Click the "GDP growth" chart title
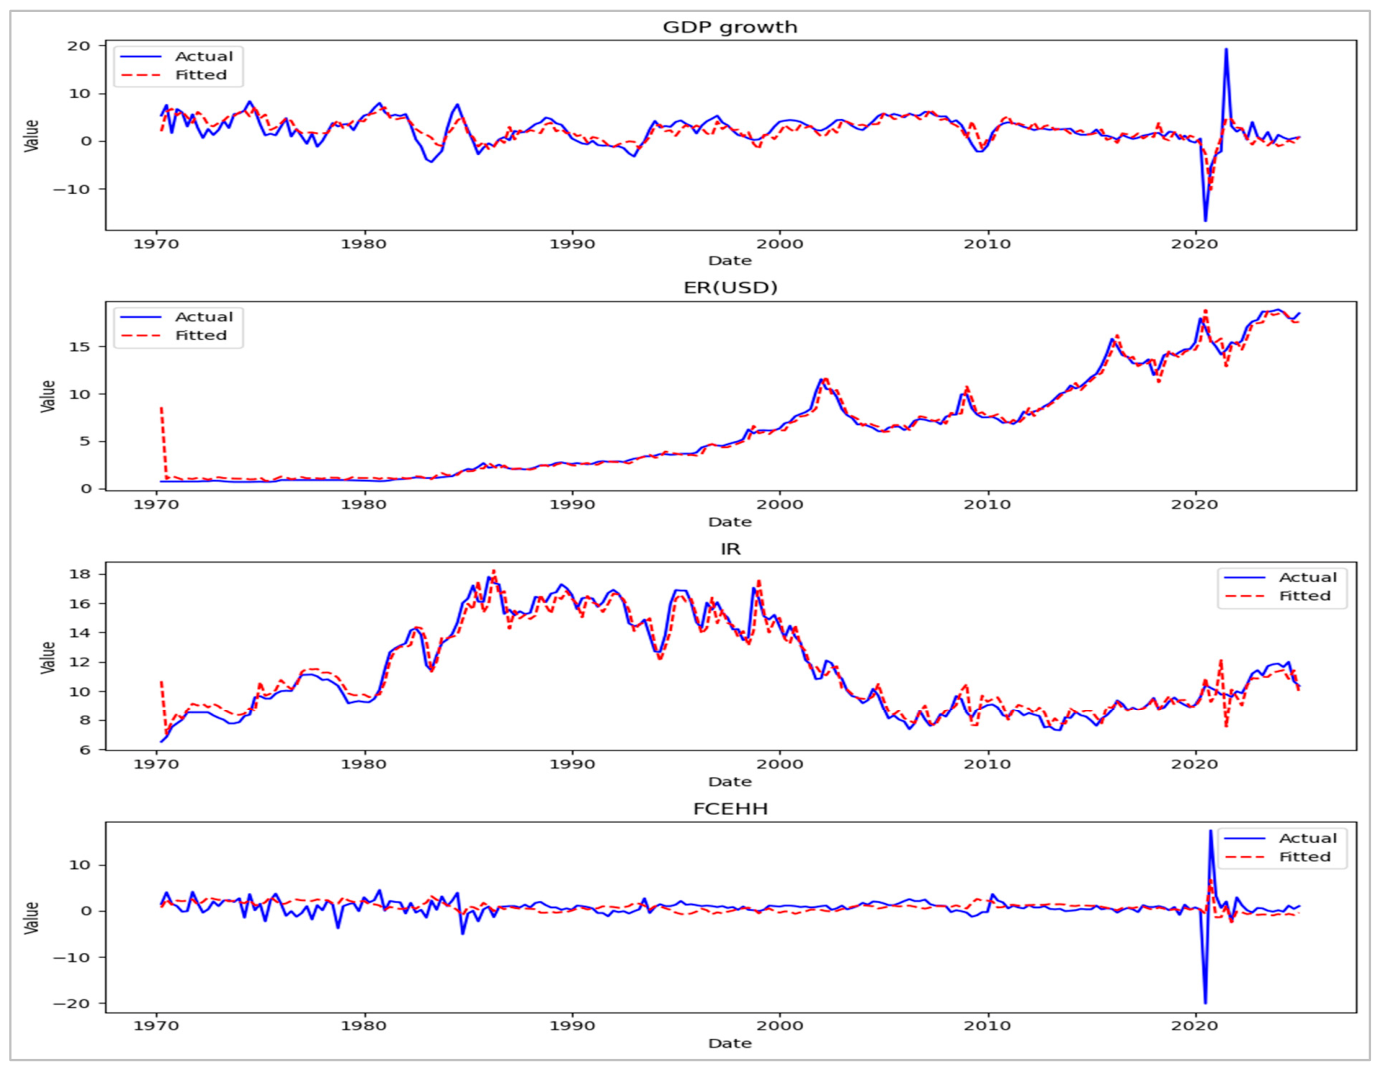 [x=730, y=27]
